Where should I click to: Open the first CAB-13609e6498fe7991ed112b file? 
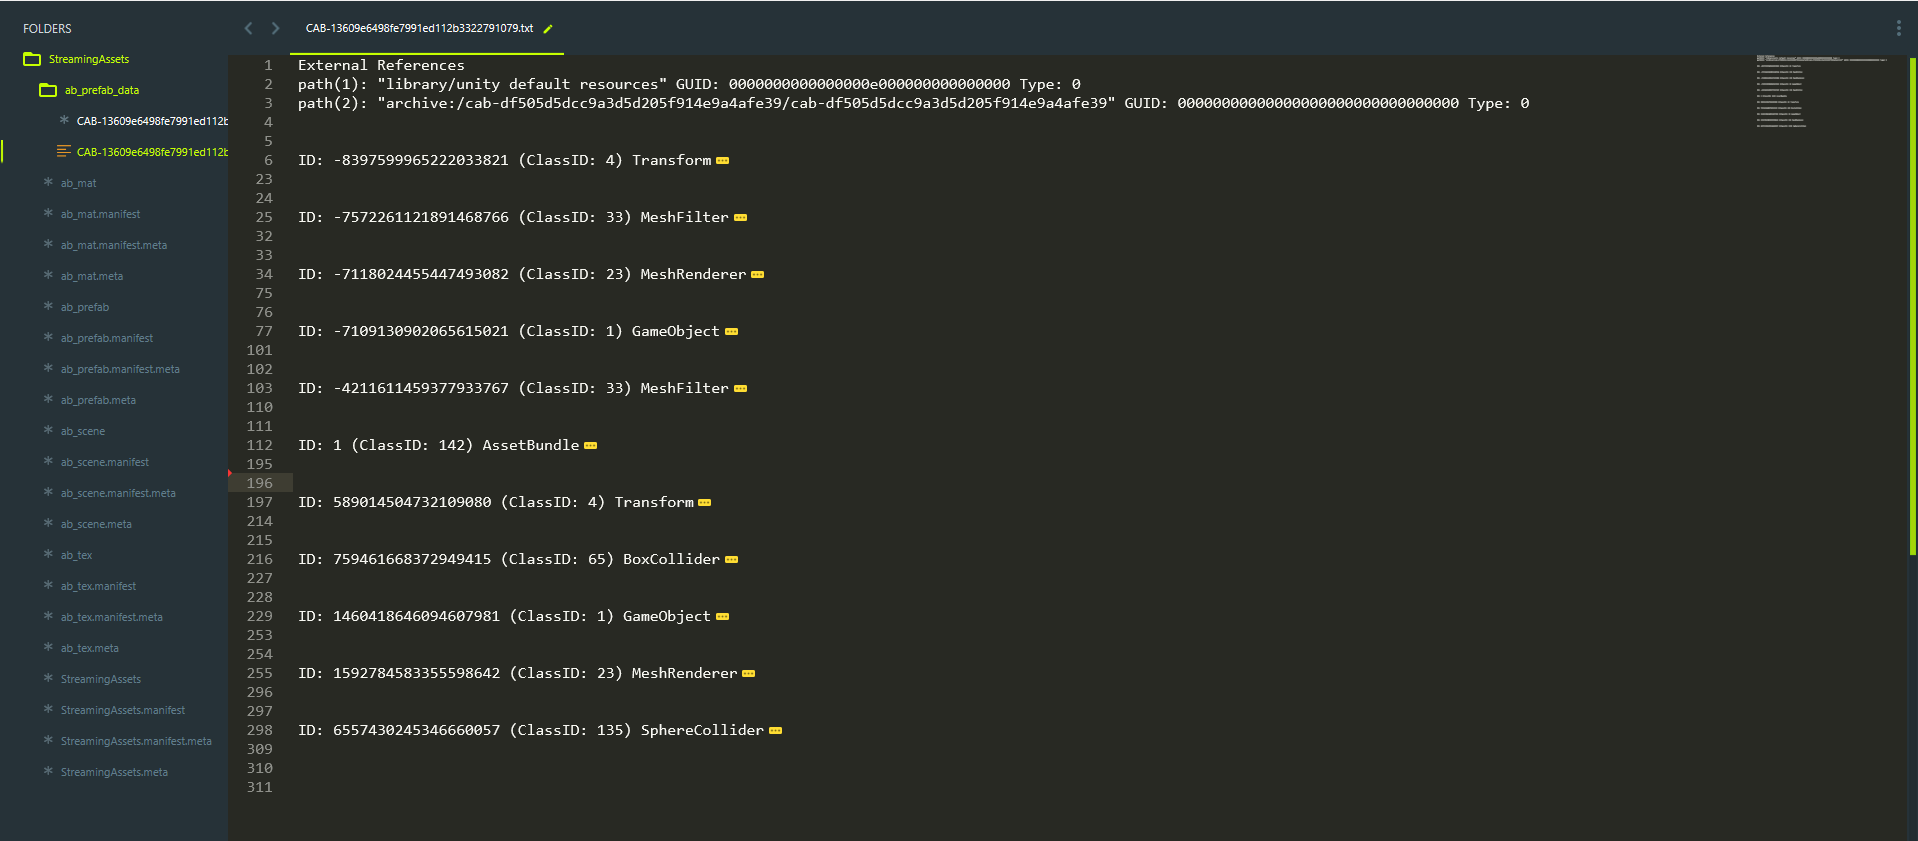pyautogui.click(x=152, y=121)
